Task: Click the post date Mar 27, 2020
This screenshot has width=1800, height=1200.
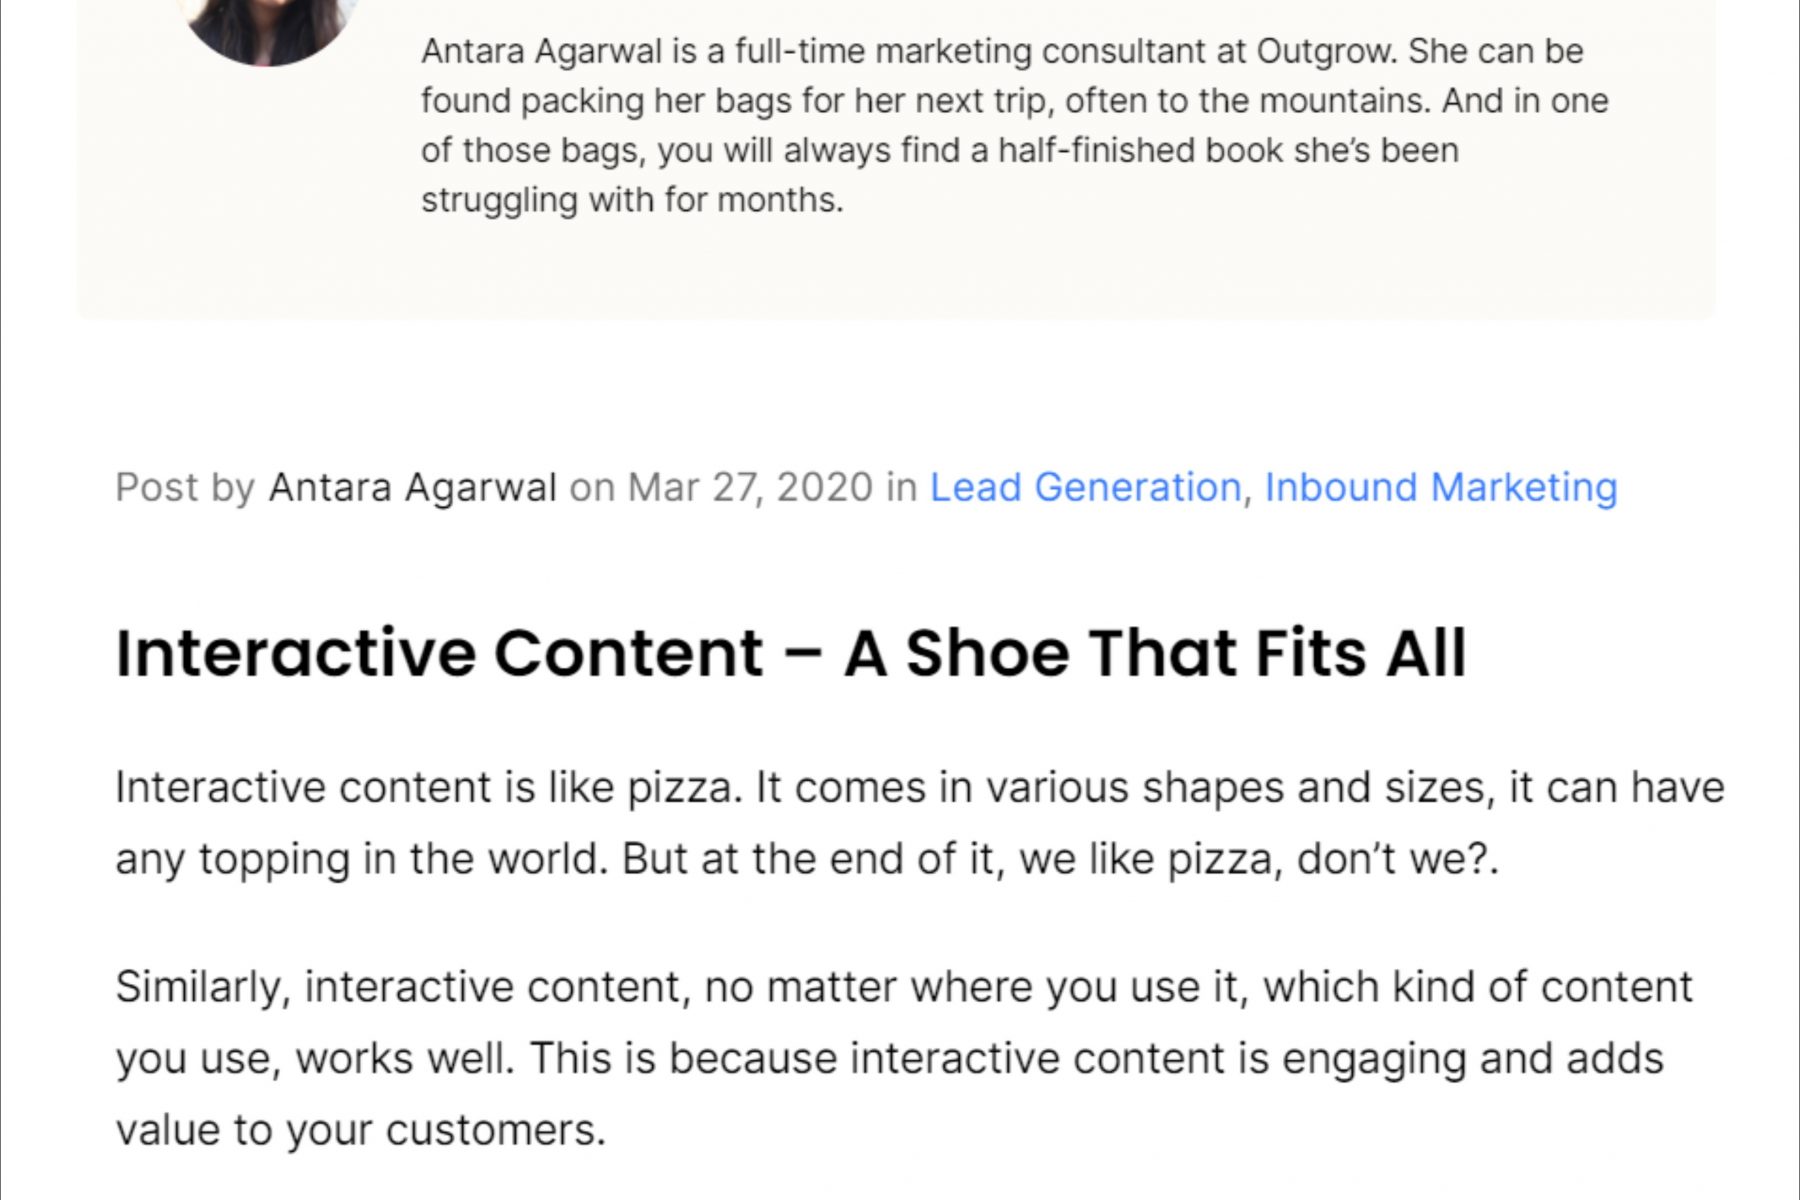Action: point(750,488)
